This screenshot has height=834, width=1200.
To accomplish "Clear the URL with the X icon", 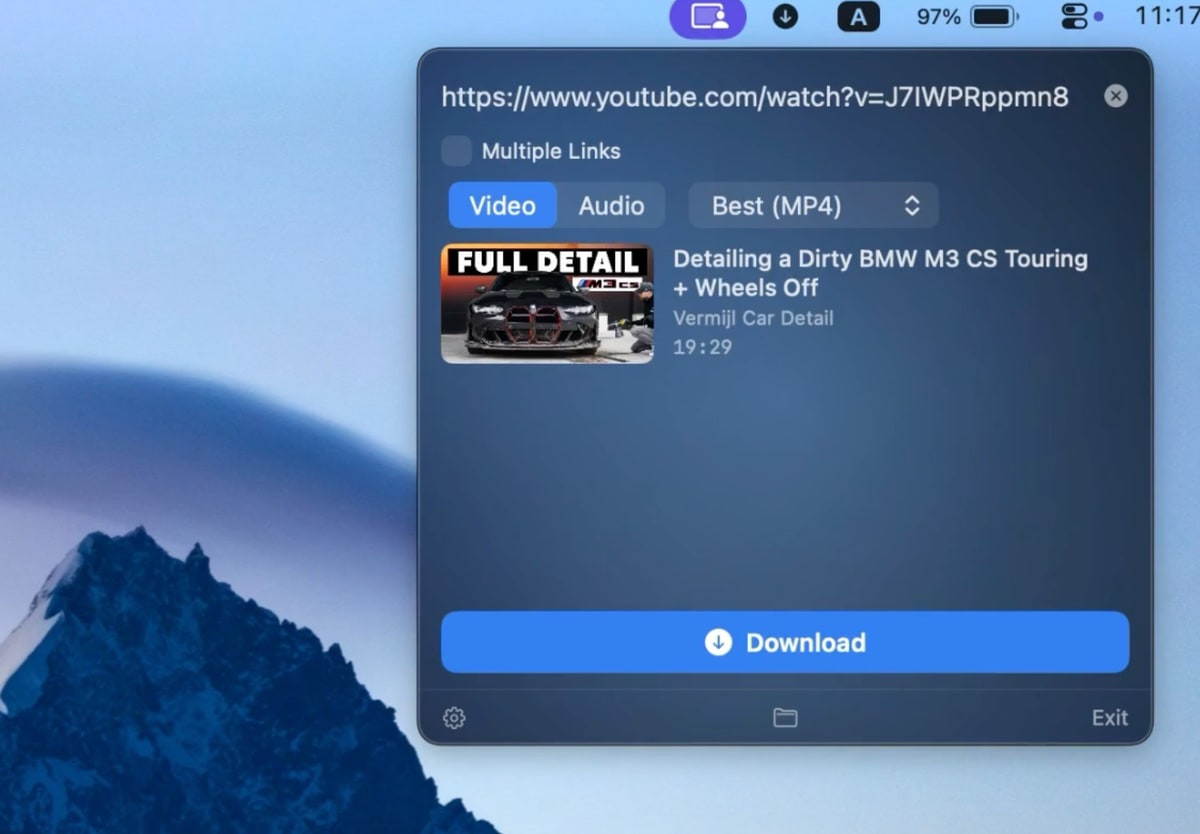I will tap(1116, 96).
